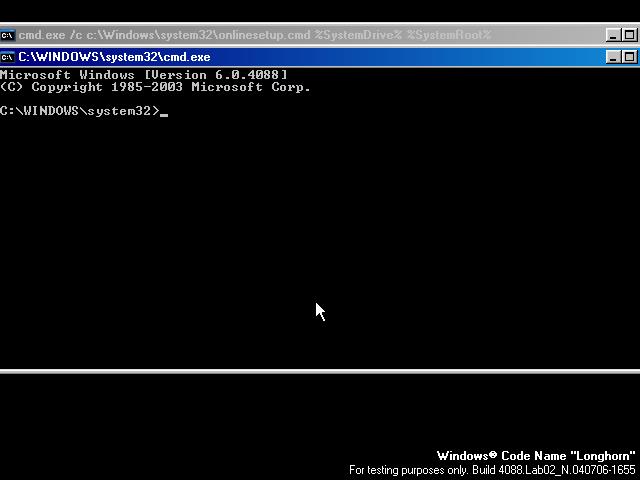Open system menu icon of onlinesetup.cmd window
The width and height of the screenshot is (640, 480).
(x=7, y=35)
